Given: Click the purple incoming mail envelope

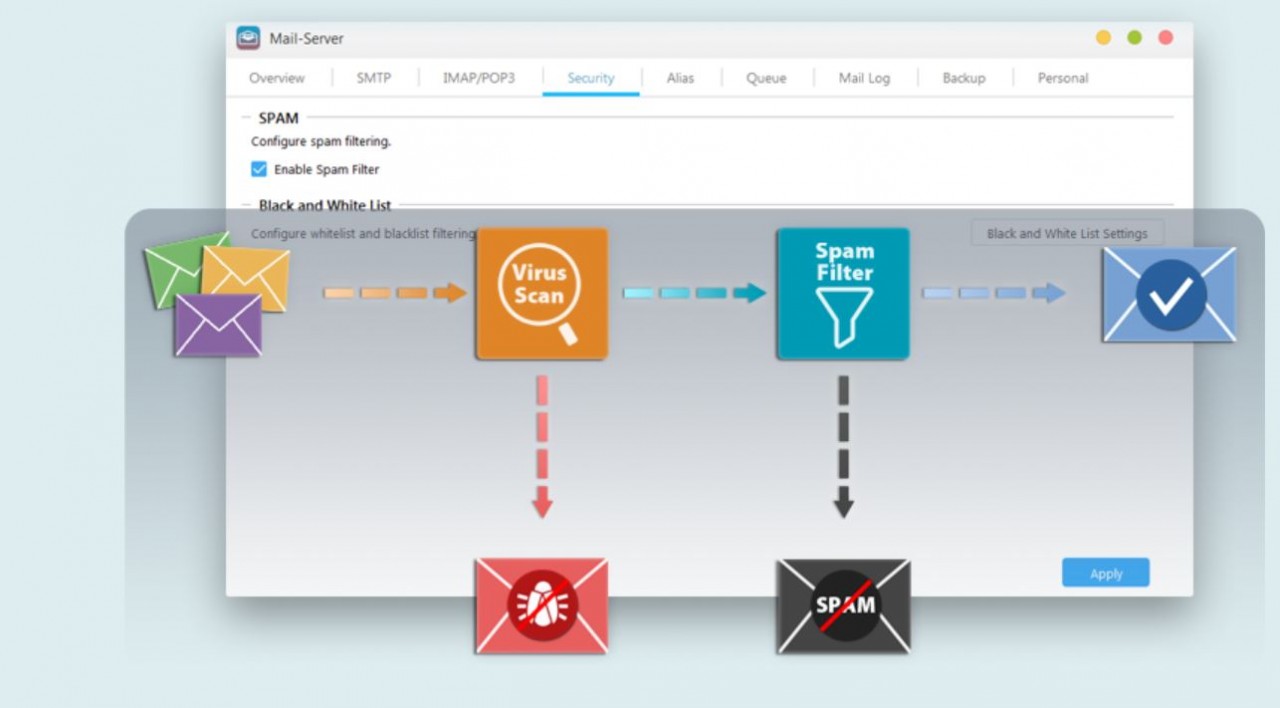Looking at the screenshot, I should coord(218,326).
